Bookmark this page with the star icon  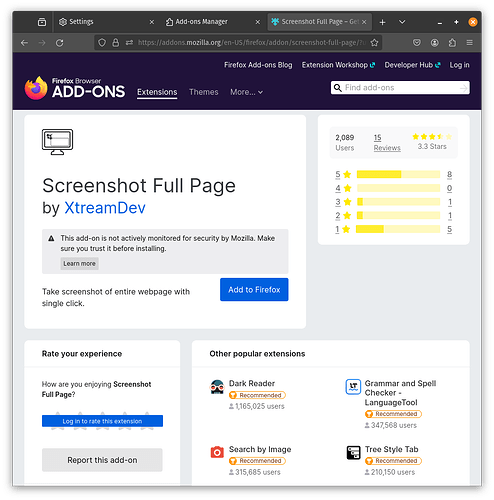click(374, 43)
